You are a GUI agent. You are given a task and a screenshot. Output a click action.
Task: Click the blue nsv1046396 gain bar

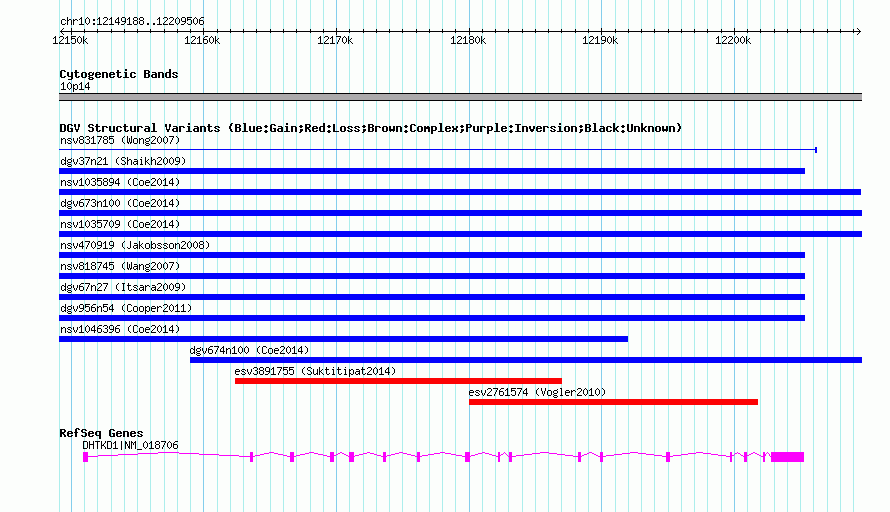(343, 339)
